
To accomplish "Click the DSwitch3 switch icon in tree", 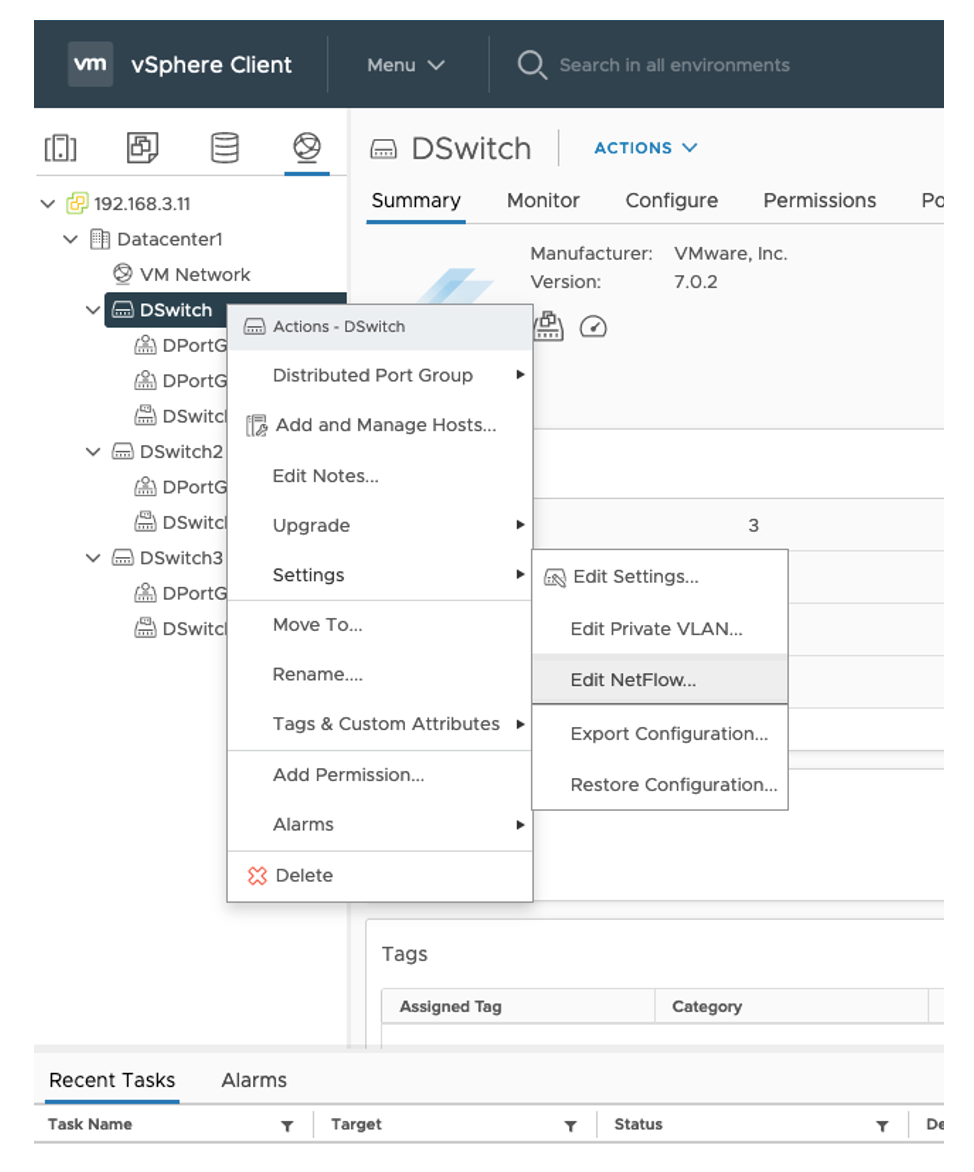I will tap(123, 558).
